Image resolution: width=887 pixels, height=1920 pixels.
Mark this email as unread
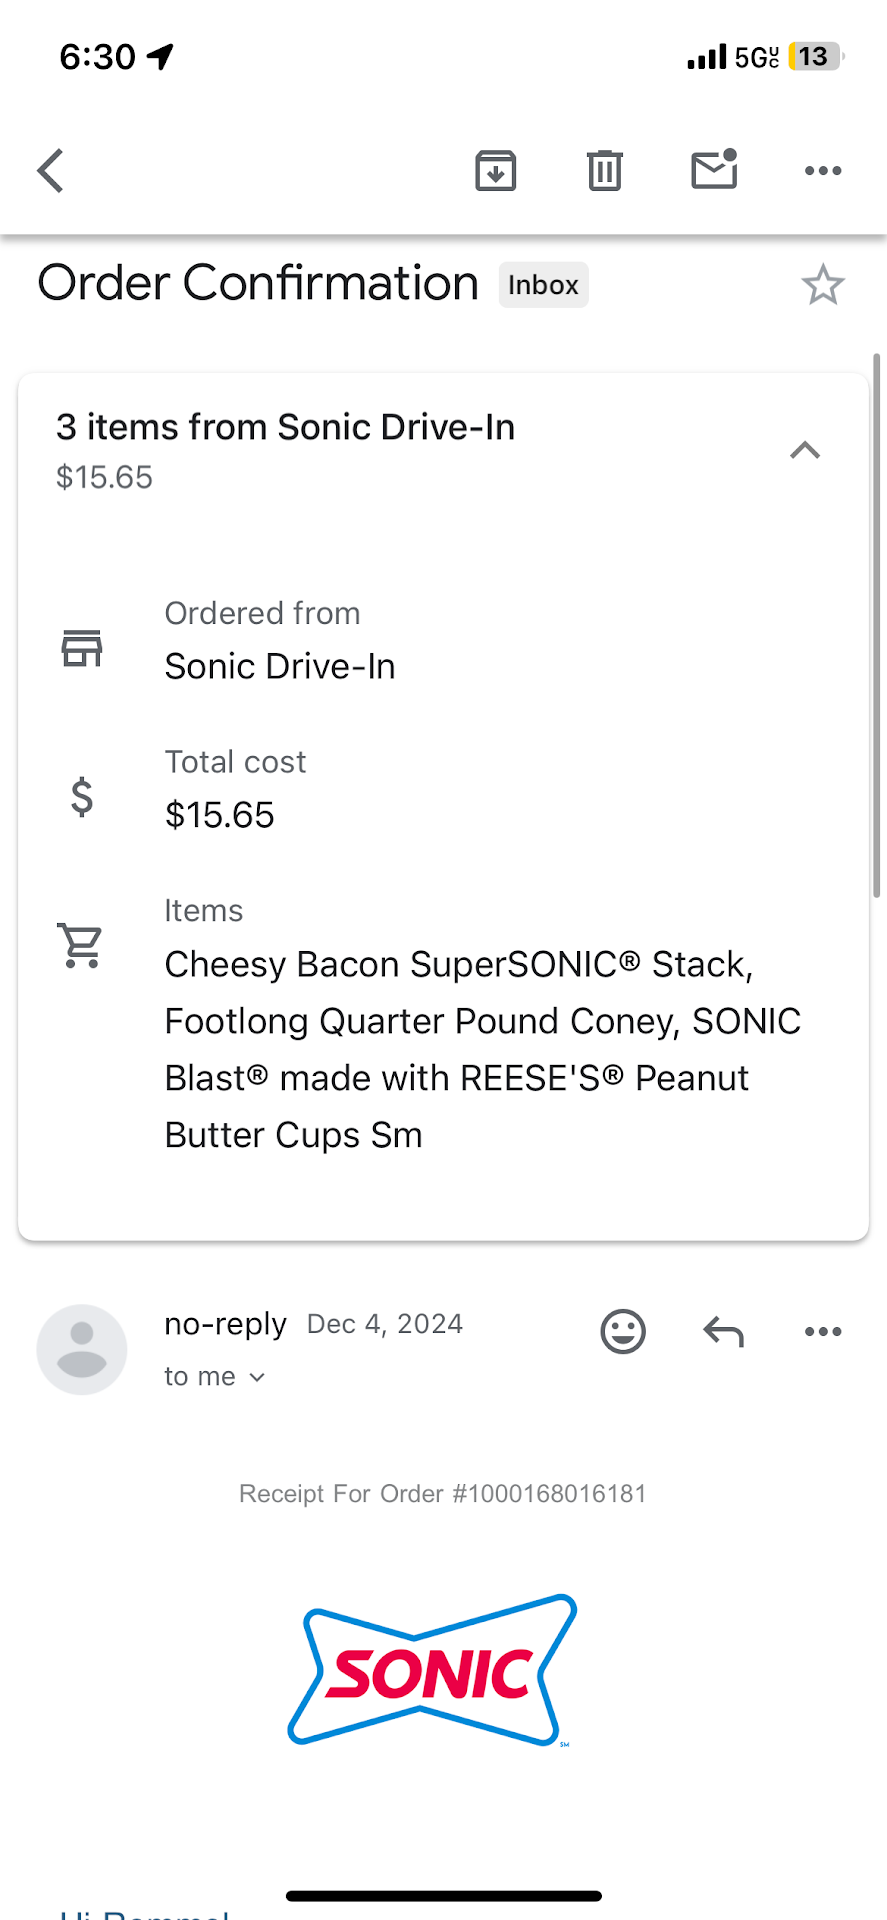pyautogui.click(x=714, y=170)
